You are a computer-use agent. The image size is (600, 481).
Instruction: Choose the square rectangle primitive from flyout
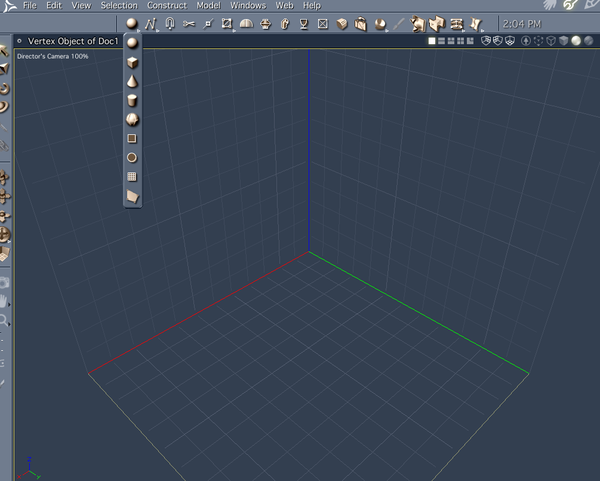click(132, 138)
